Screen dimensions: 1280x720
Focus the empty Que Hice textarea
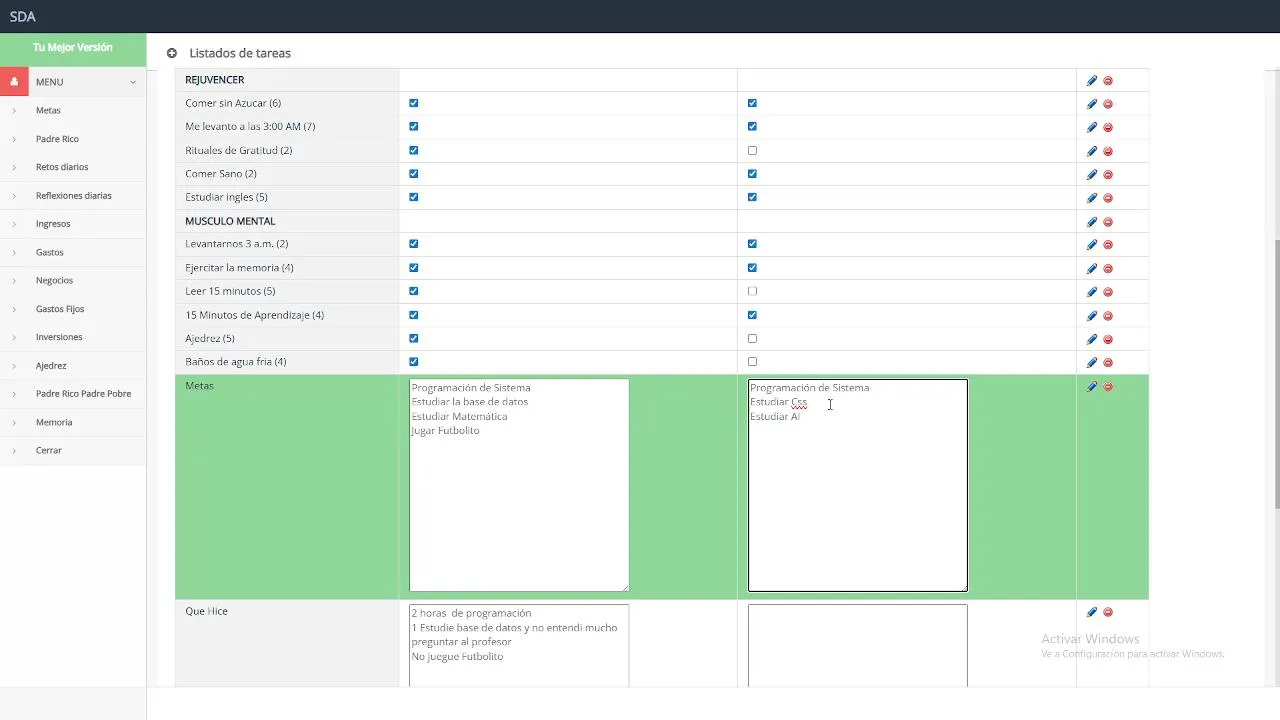click(x=858, y=646)
